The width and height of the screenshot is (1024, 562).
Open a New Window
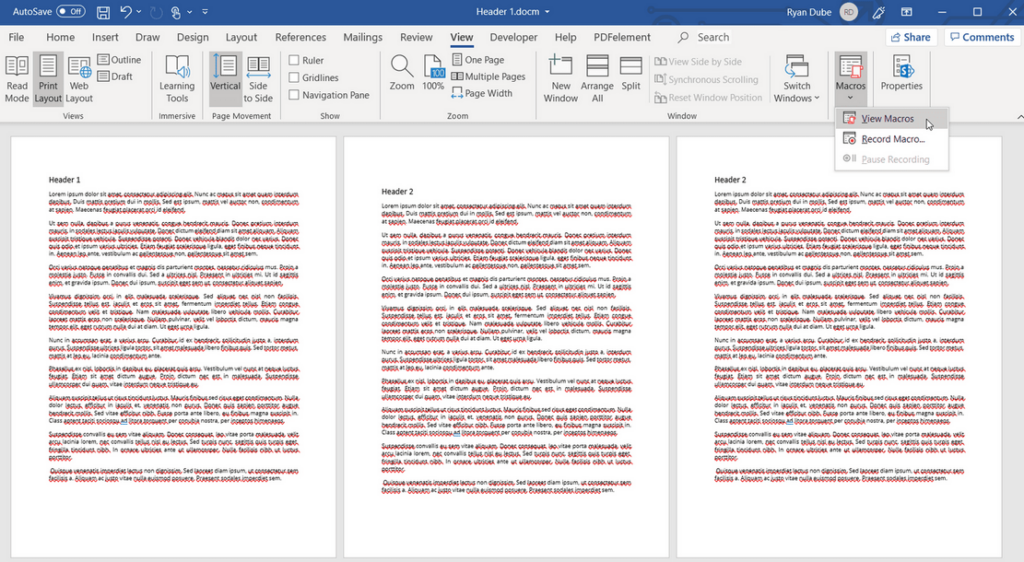coord(560,79)
